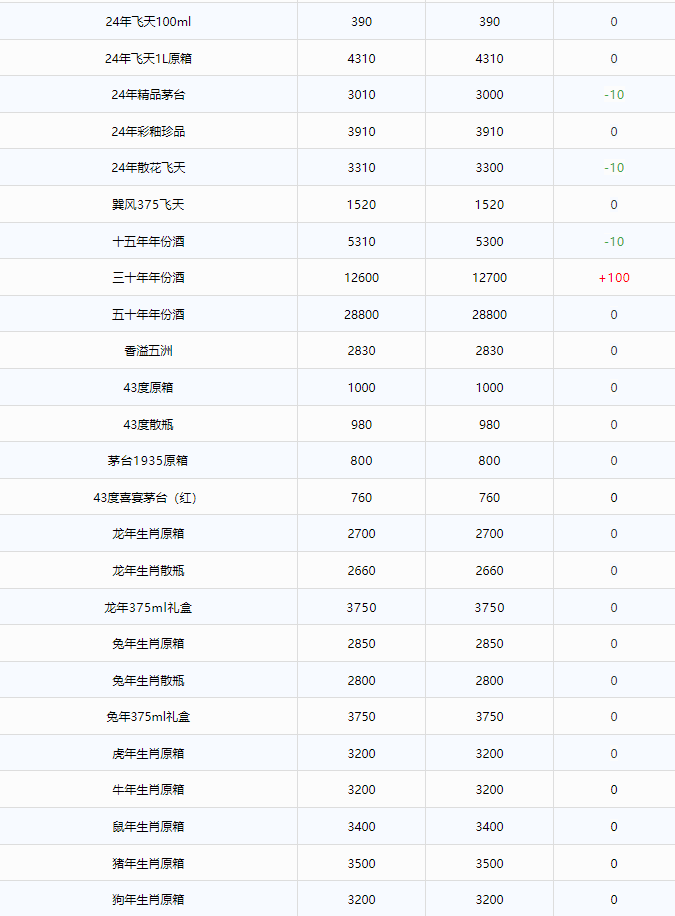Click the 5300 price in 十五年年份酒 row
This screenshot has width=675, height=916.
(489, 241)
